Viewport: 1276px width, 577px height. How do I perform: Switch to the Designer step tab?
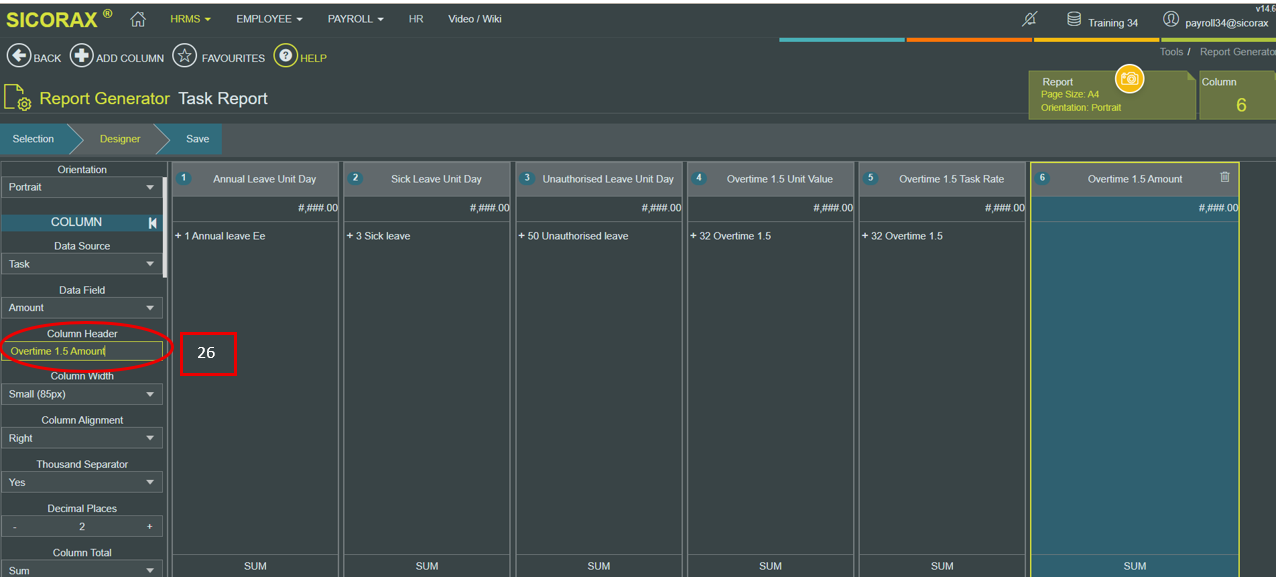pyautogui.click(x=120, y=139)
